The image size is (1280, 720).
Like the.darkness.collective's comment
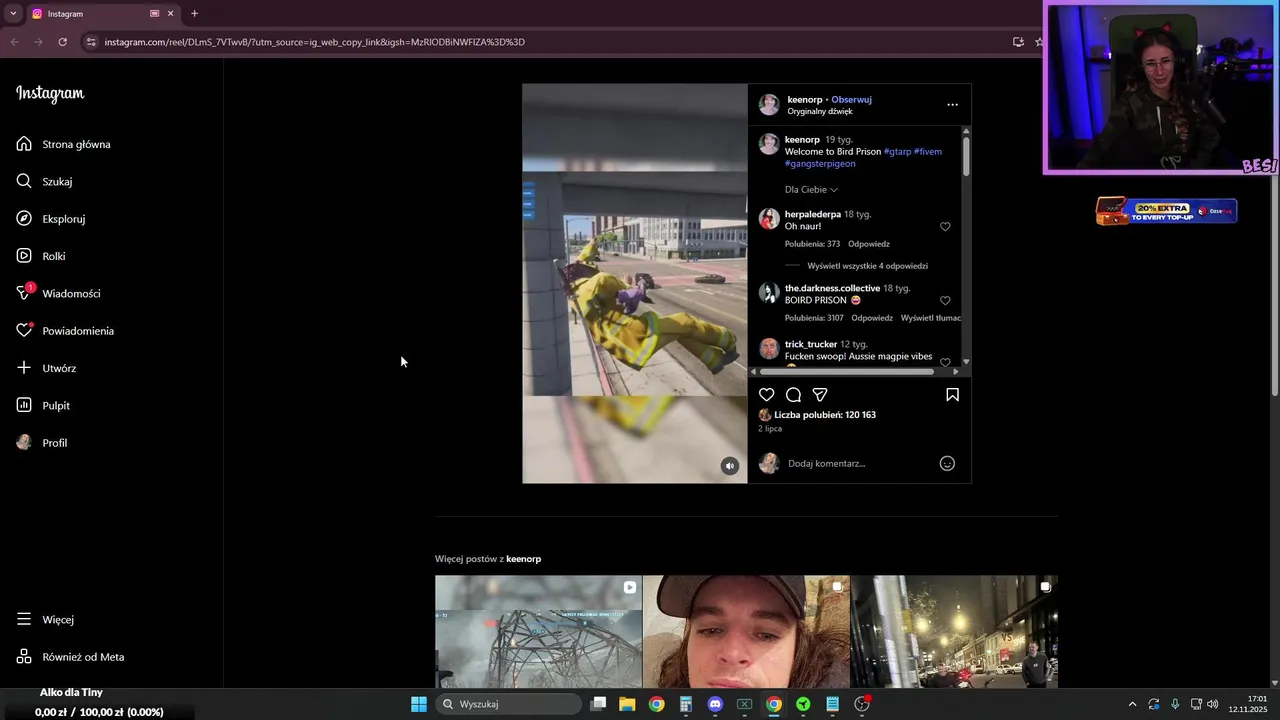(x=945, y=301)
